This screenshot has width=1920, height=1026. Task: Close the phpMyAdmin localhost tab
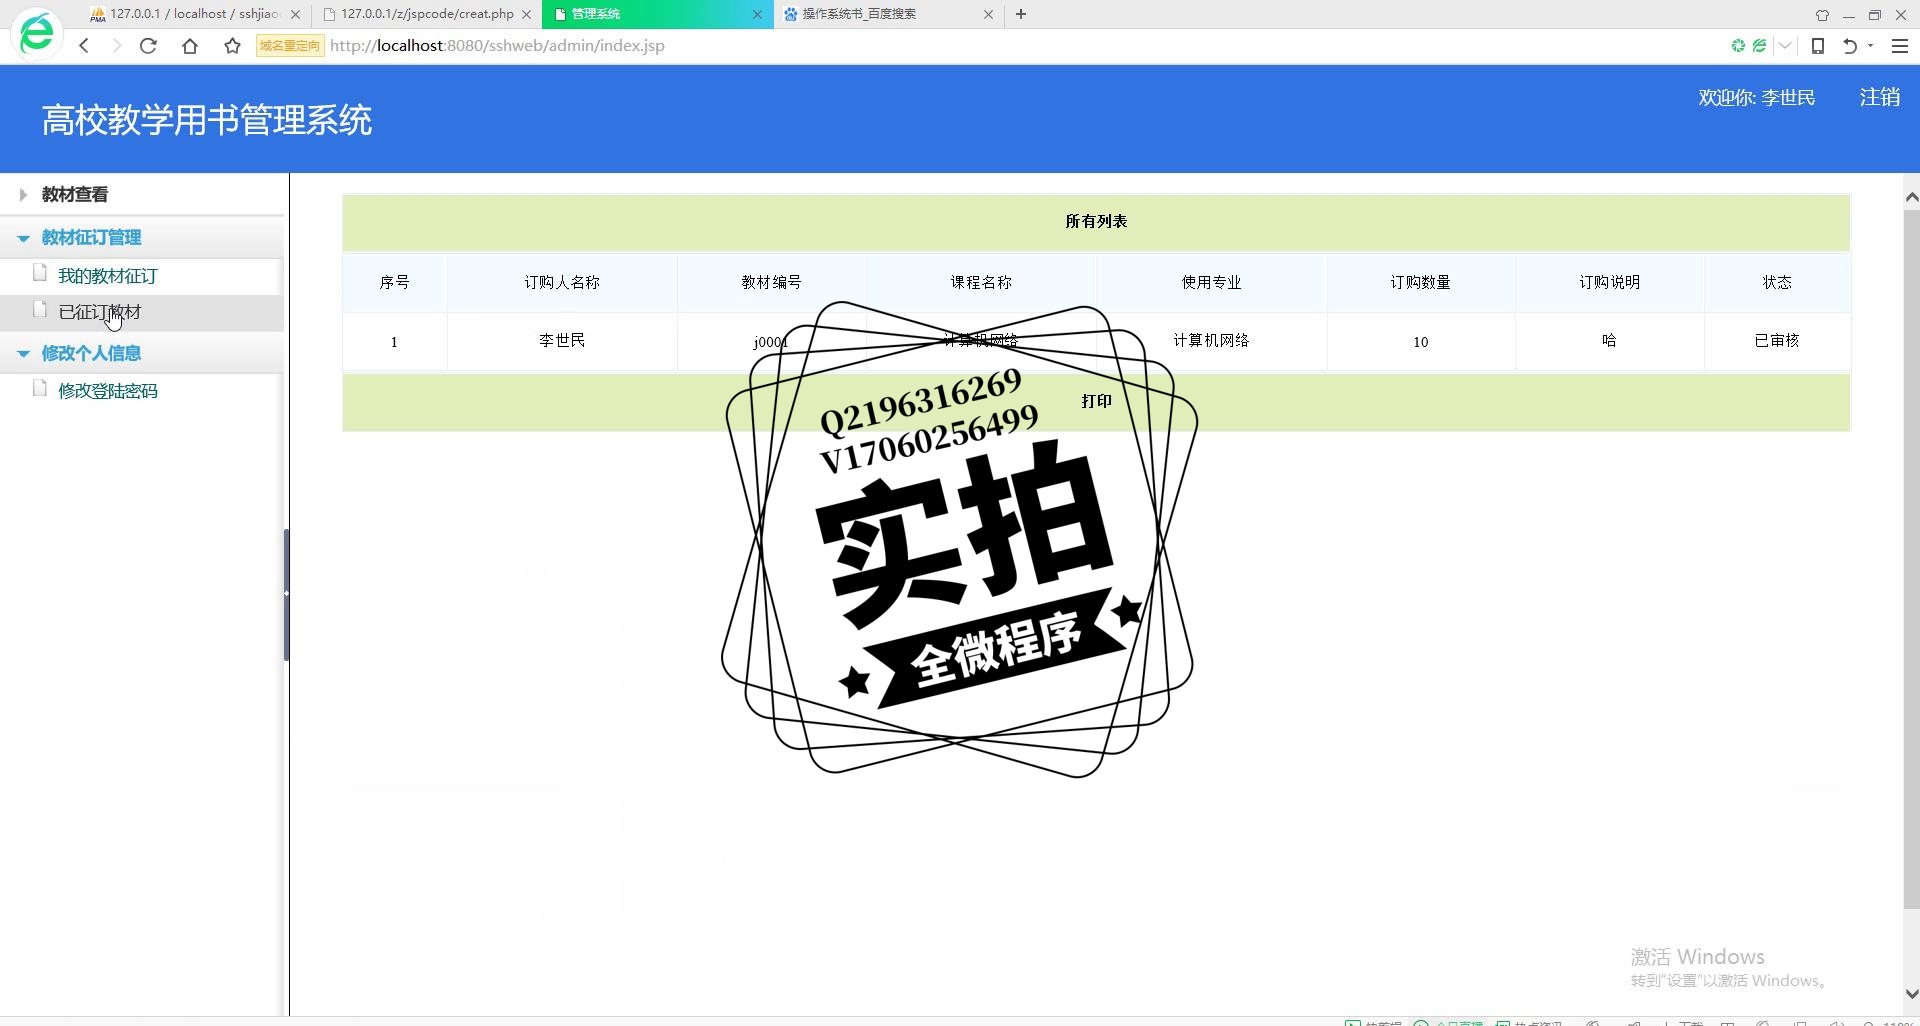[x=295, y=15]
